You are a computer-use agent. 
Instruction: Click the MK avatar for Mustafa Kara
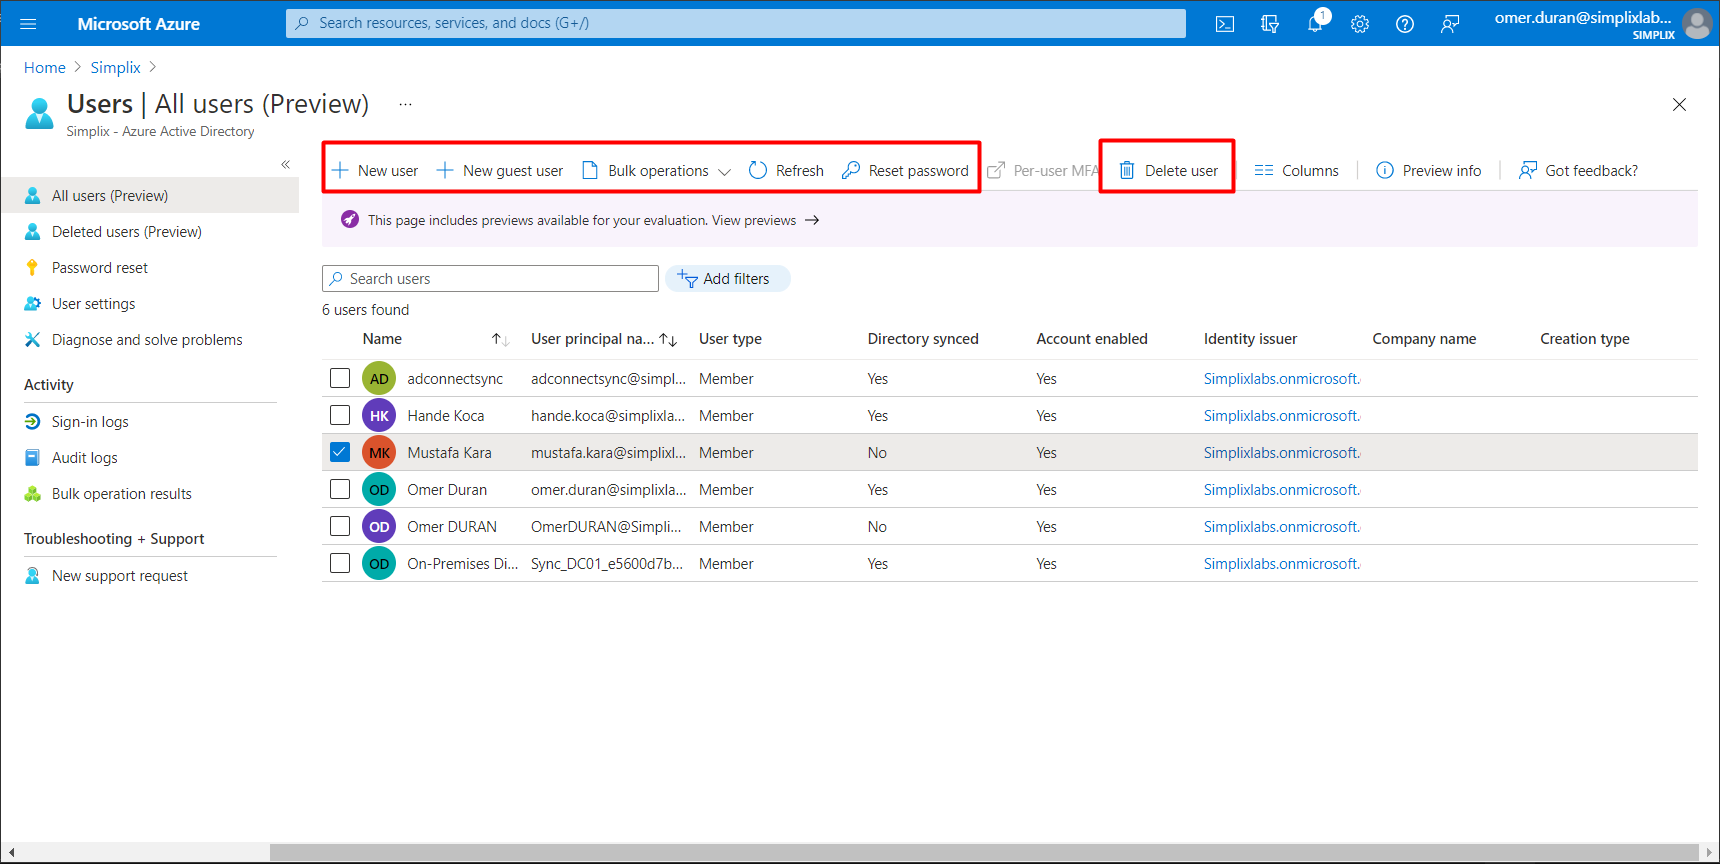[x=379, y=453]
